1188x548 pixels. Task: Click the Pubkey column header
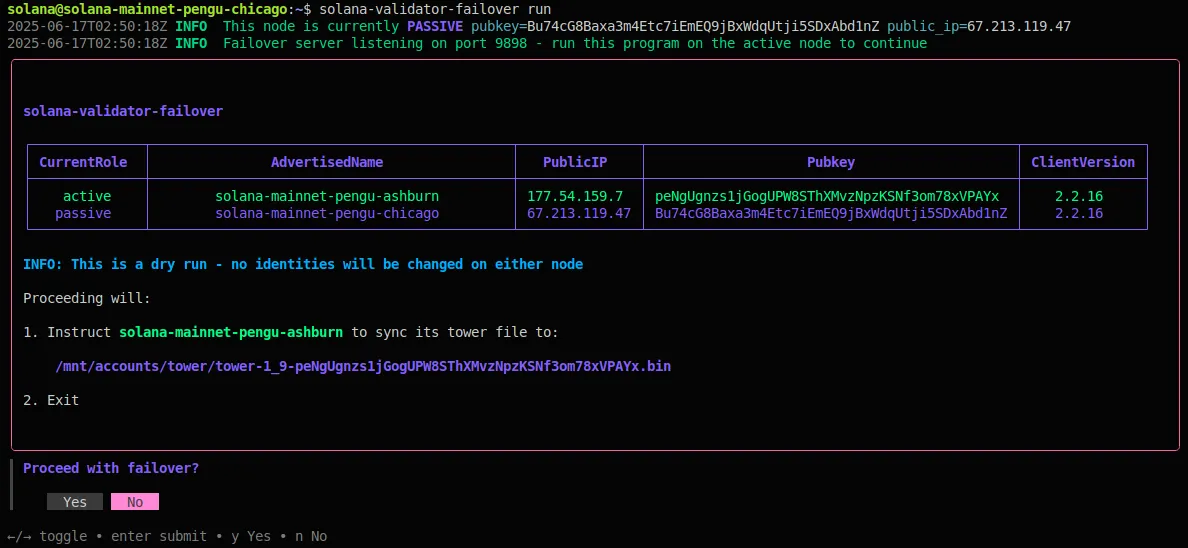click(x=831, y=162)
